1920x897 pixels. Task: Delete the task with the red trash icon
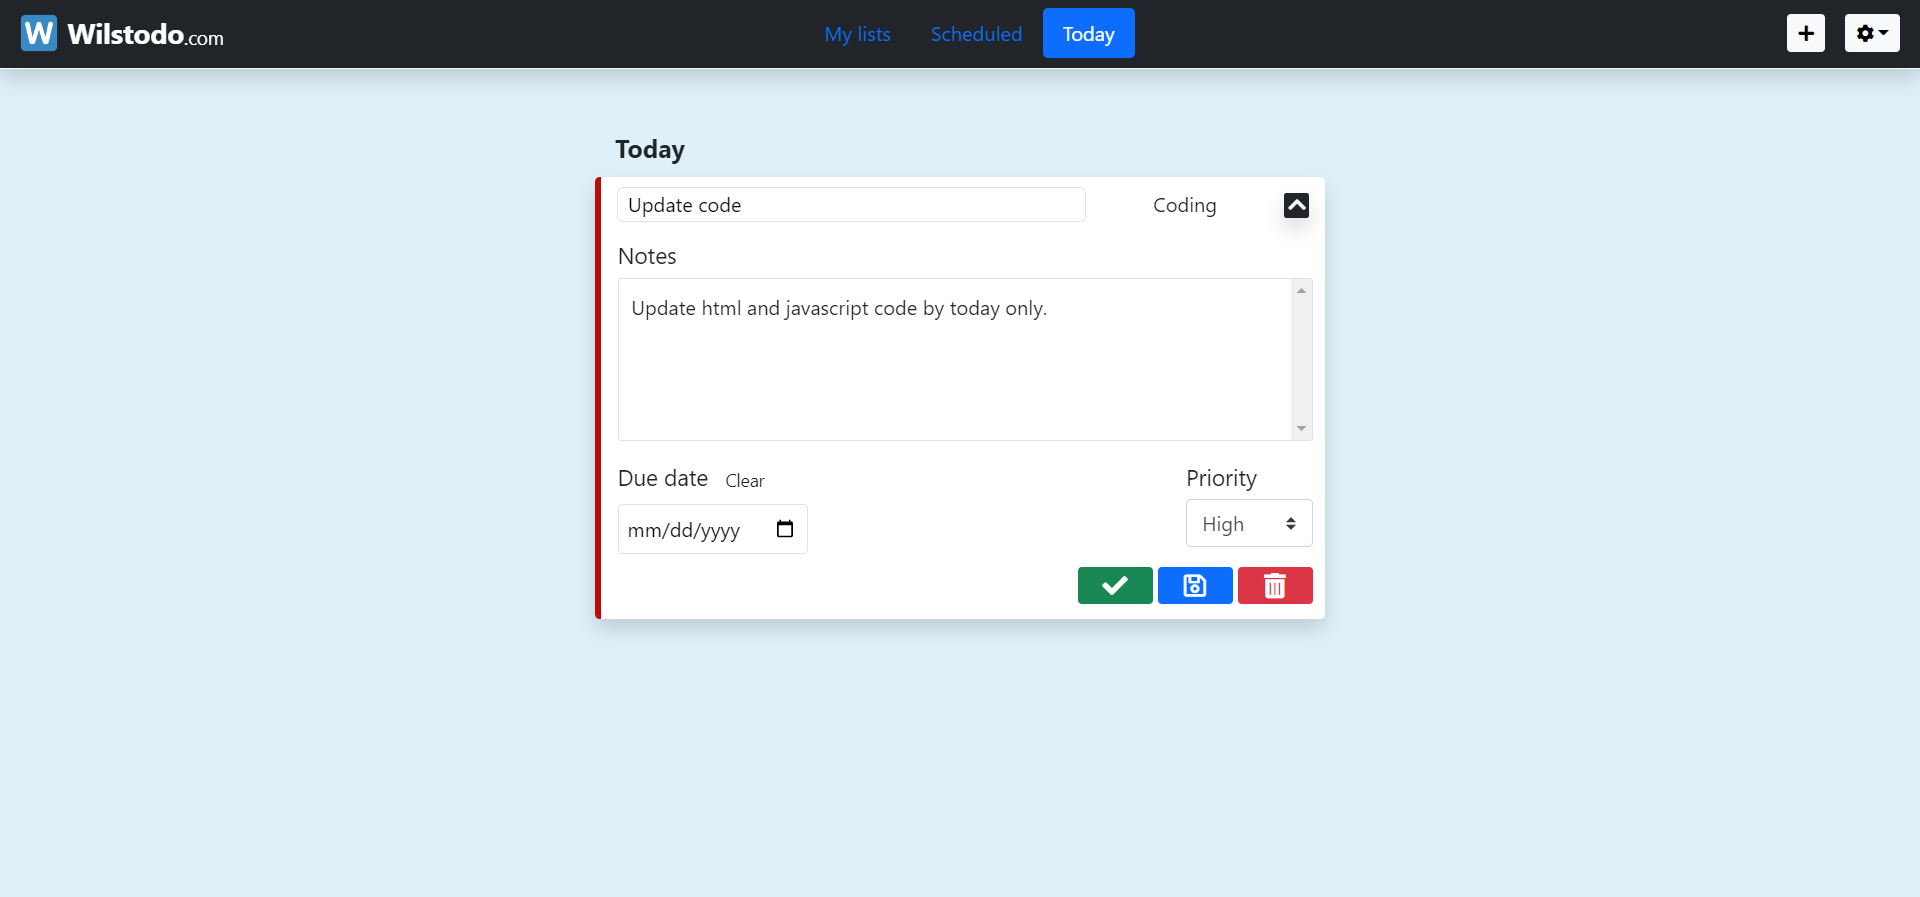coord(1274,586)
